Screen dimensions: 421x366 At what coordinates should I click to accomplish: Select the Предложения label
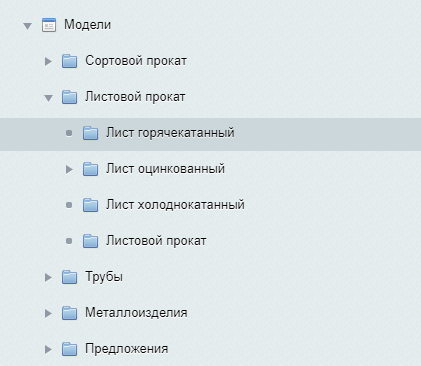pos(126,349)
